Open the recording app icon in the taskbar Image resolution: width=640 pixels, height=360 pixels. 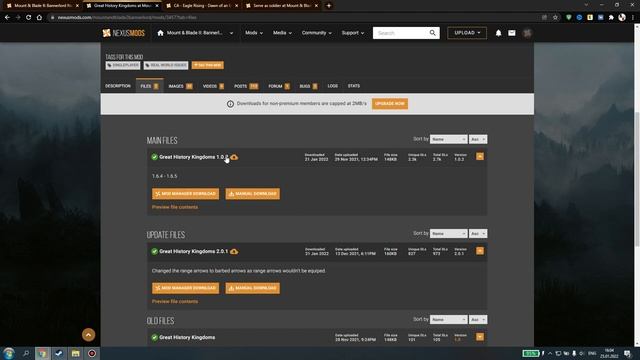click(x=92, y=353)
